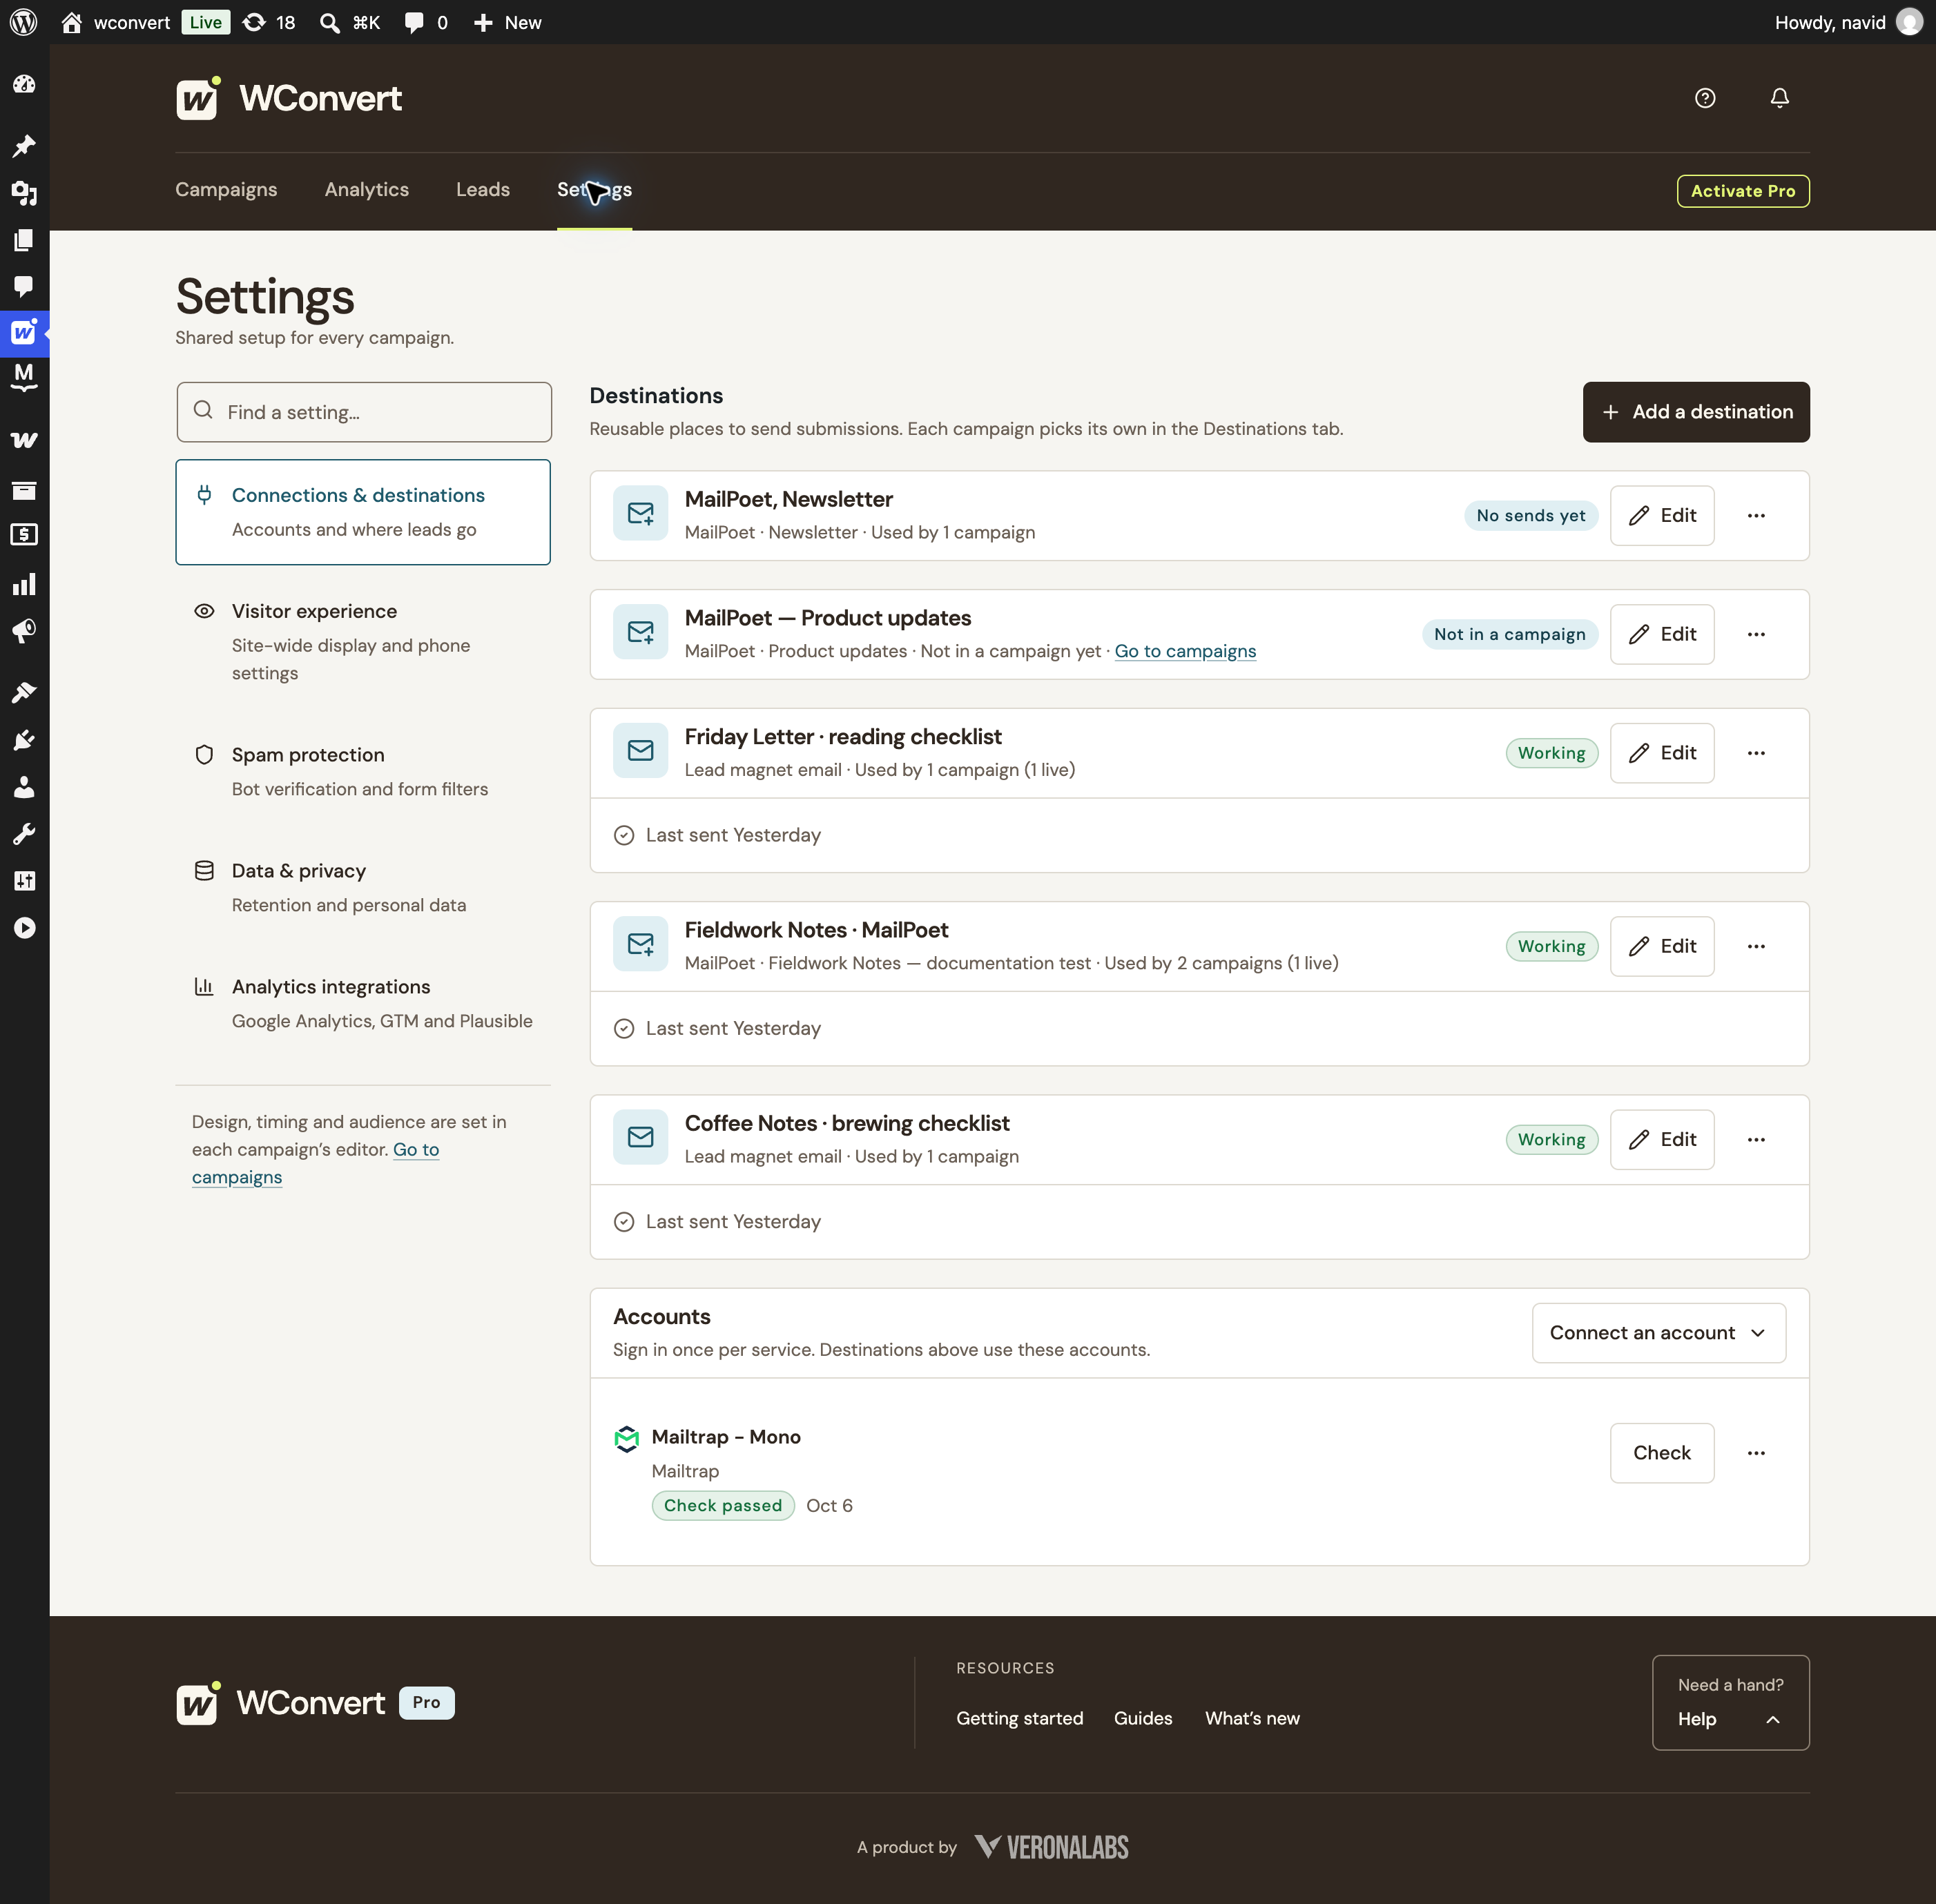This screenshot has width=1936, height=1904.
Task: Open the Posts pin icon in sidebar
Action: tap(24, 146)
